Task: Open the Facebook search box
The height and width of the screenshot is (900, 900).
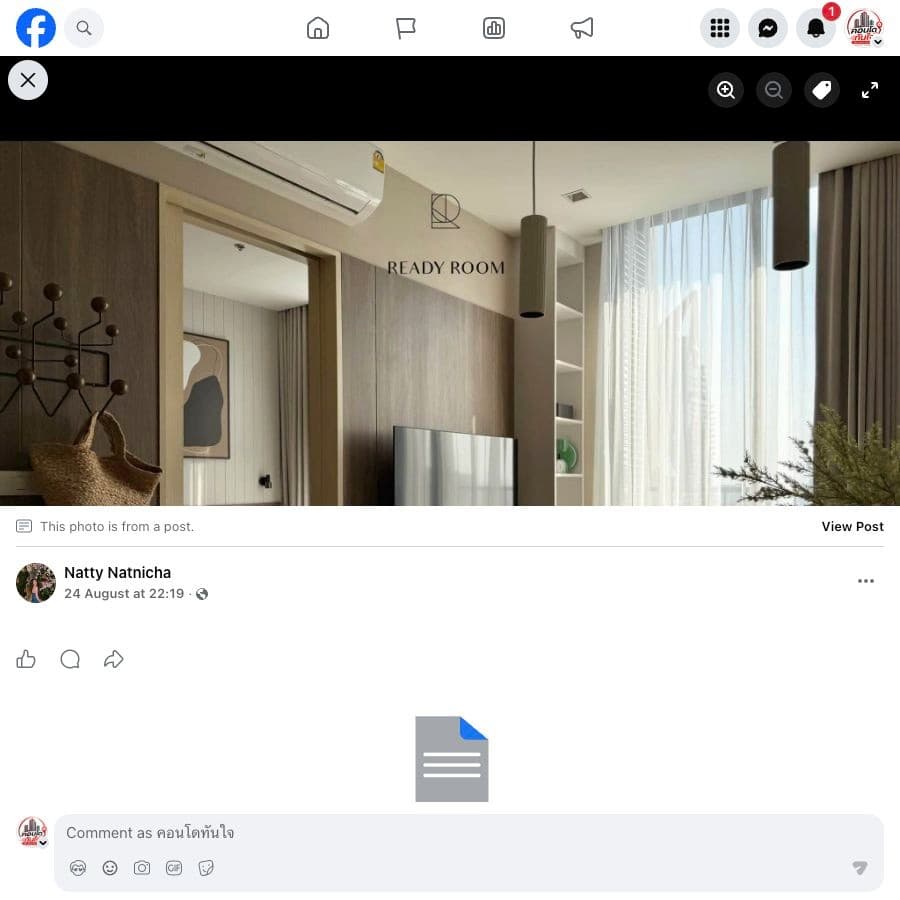Action: pos(84,28)
